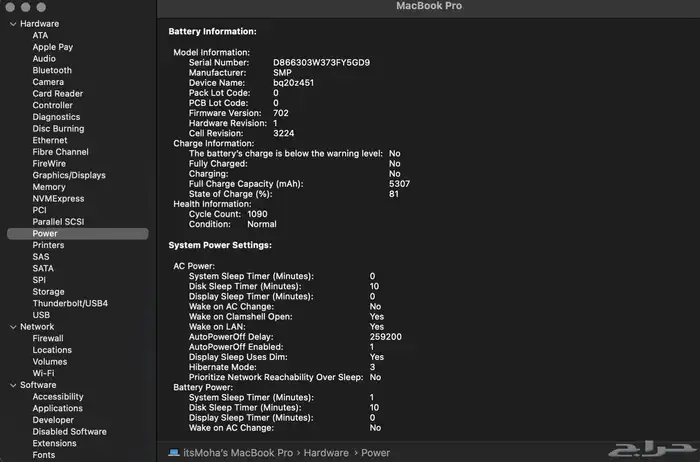Select Firewall under Network

pyautogui.click(x=48, y=338)
